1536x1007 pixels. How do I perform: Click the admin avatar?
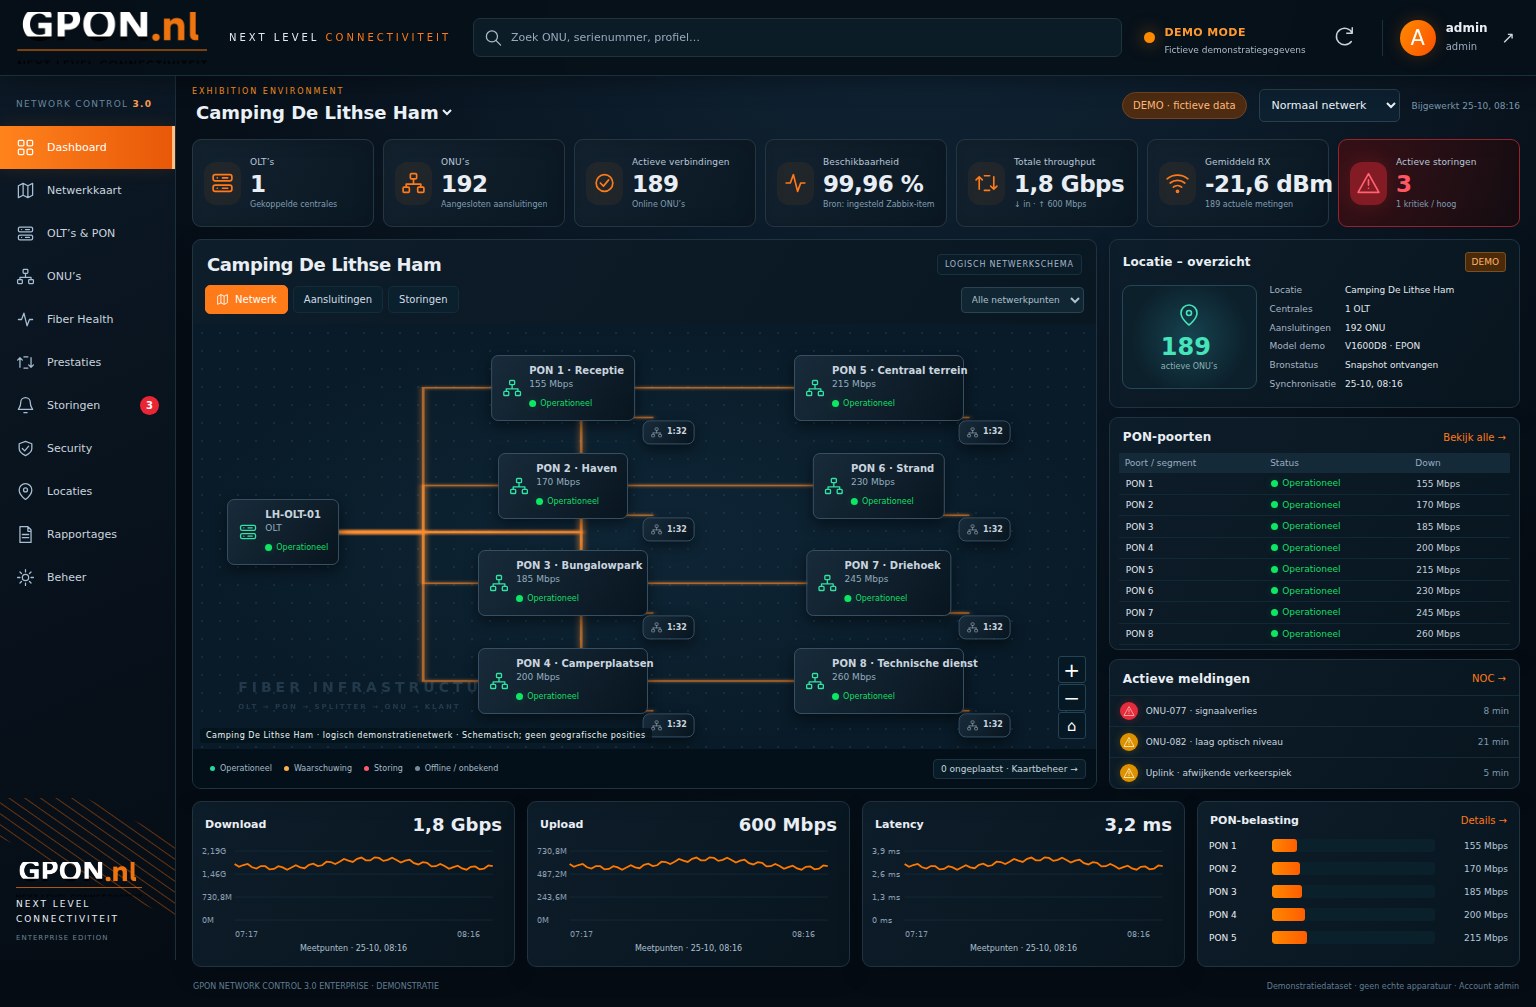click(x=1417, y=38)
